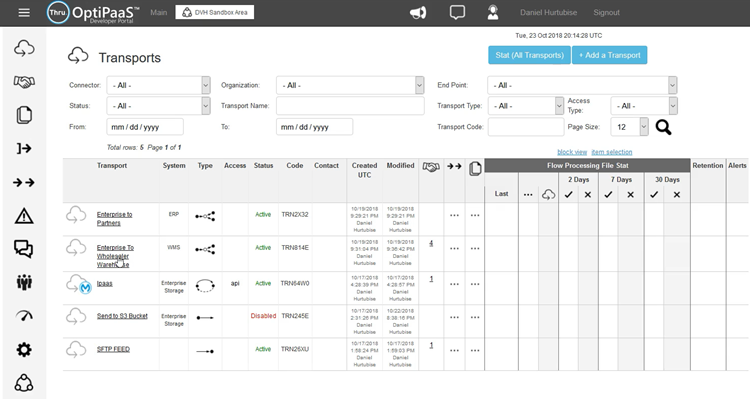This screenshot has width=750, height=399.
Task: Open Send to S3 Bucket transport link
Action: 122,316
